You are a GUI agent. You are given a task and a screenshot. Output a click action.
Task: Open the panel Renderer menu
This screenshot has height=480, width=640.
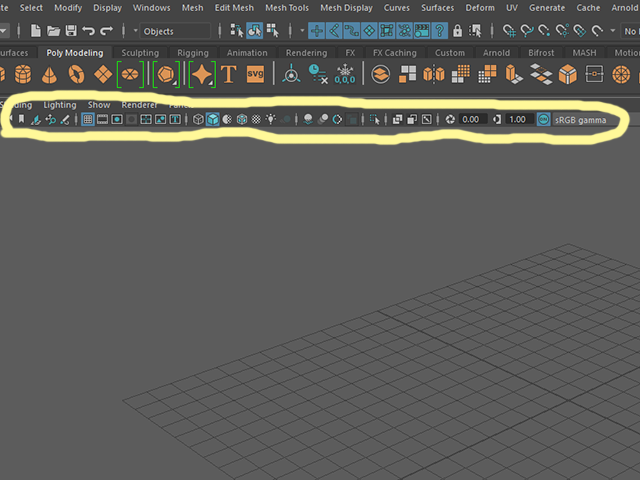(x=139, y=105)
